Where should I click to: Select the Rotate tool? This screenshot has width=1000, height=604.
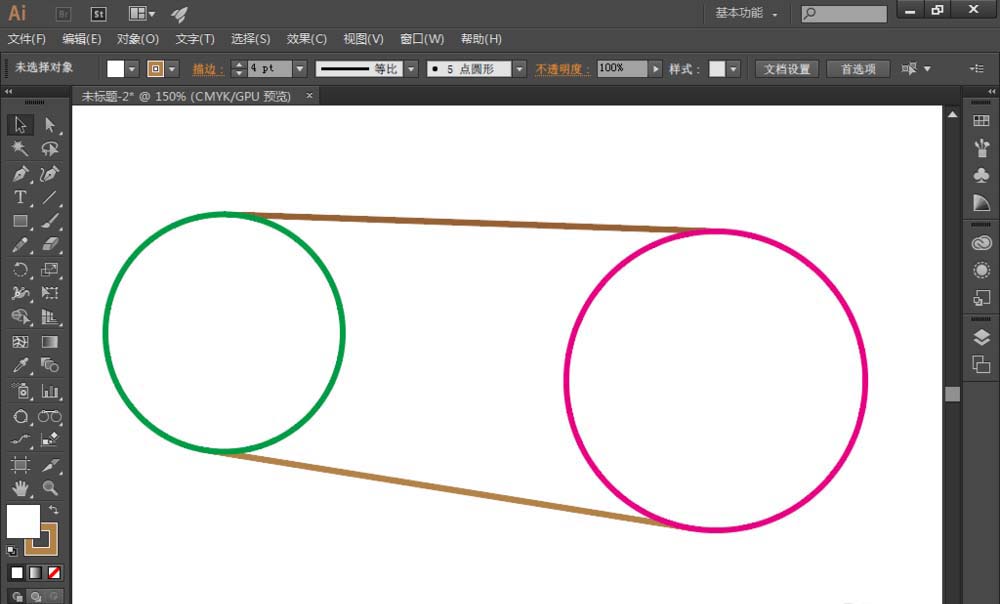(x=20, y=269)
